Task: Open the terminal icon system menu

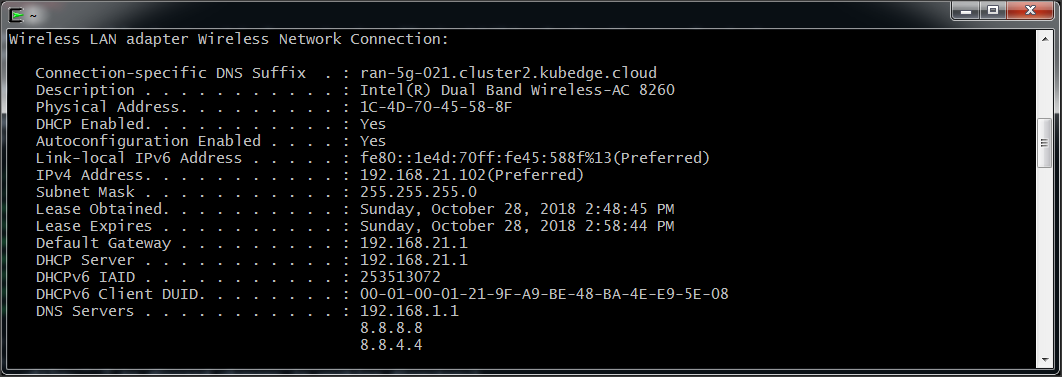Action: pyautogui.click(x=17, y=14)
